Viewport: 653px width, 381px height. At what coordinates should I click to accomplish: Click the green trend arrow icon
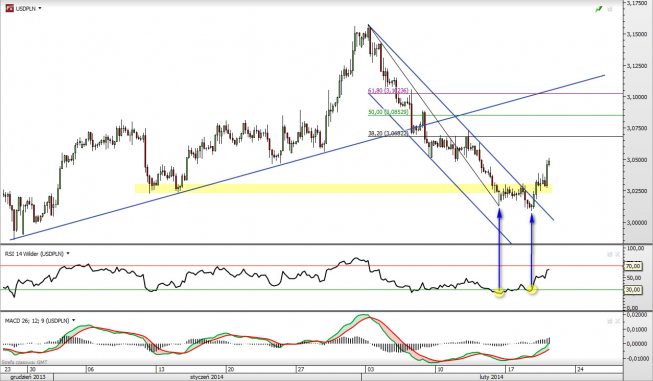pos(599,9)
